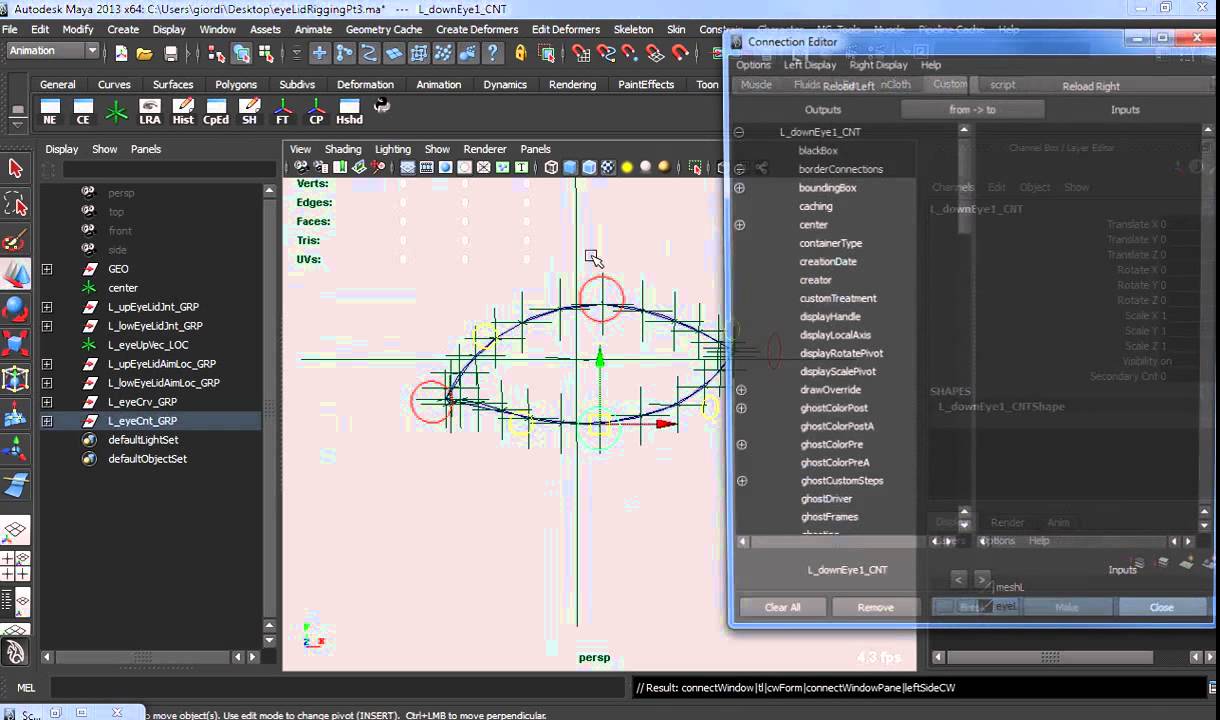Expand boundingBox attribute in Connection Editor
Screen dimensions: 1220x720
(x=740, y=188)
